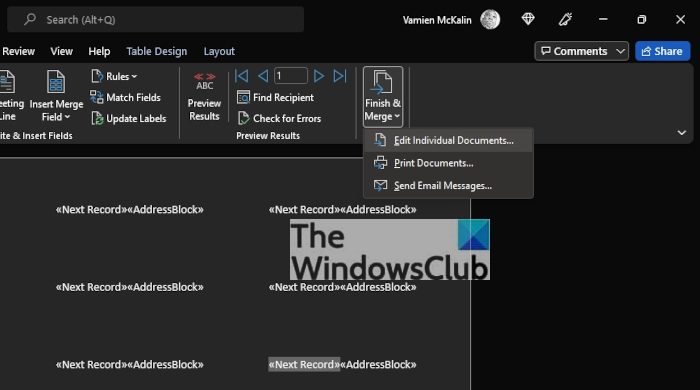This screenshot has height=390, width=700.
Task: Open Finish & Merge dropdown
Action: click(x=383, y=97)
